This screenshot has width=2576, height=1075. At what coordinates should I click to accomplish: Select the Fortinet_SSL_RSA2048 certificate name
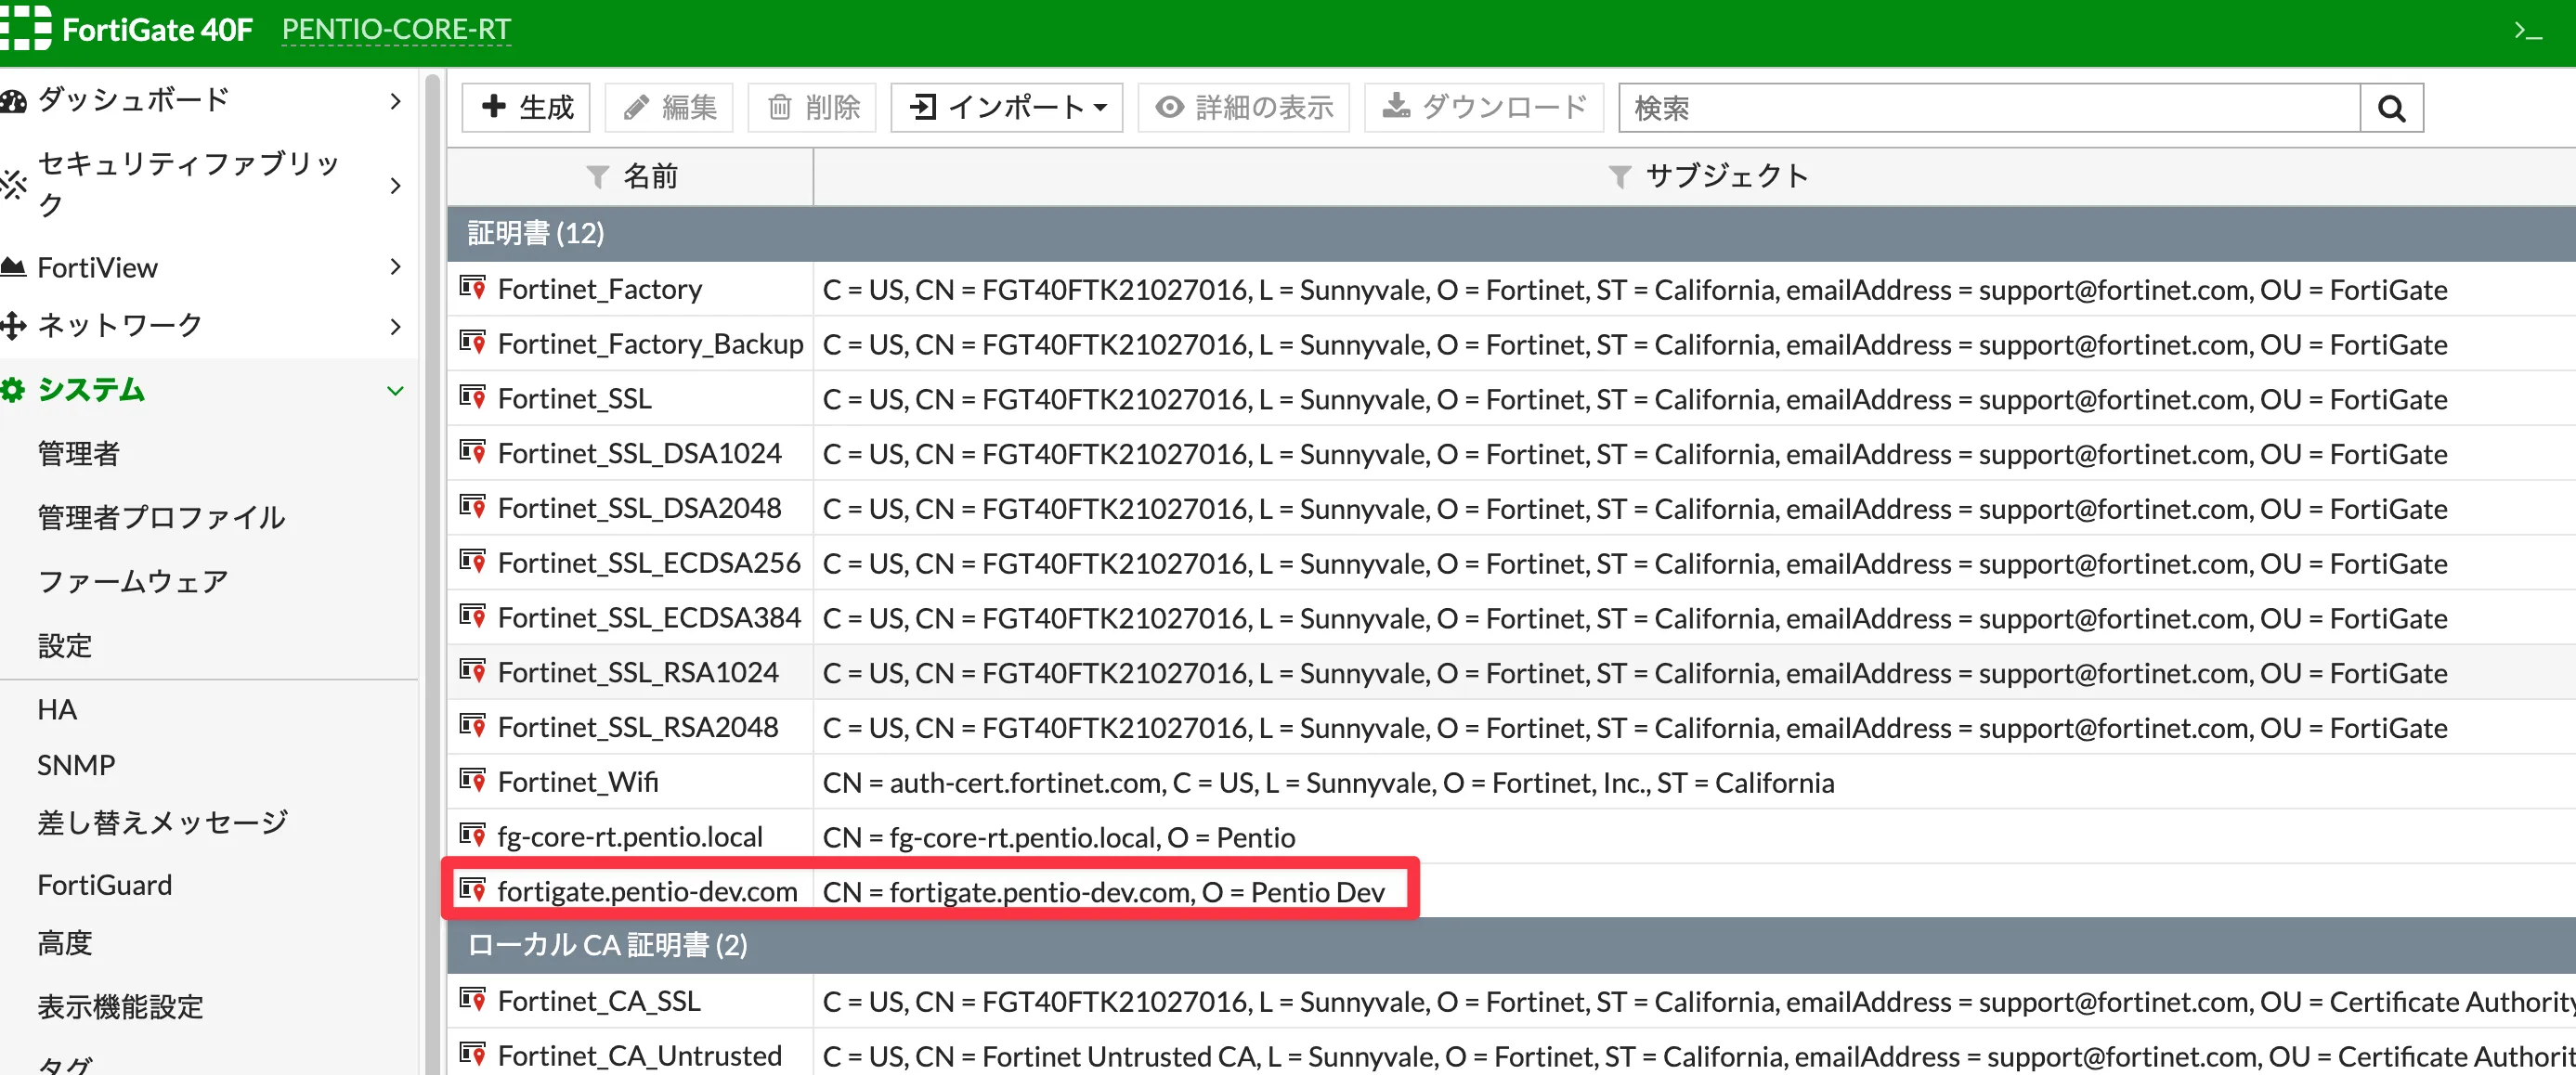pos(638,728)
